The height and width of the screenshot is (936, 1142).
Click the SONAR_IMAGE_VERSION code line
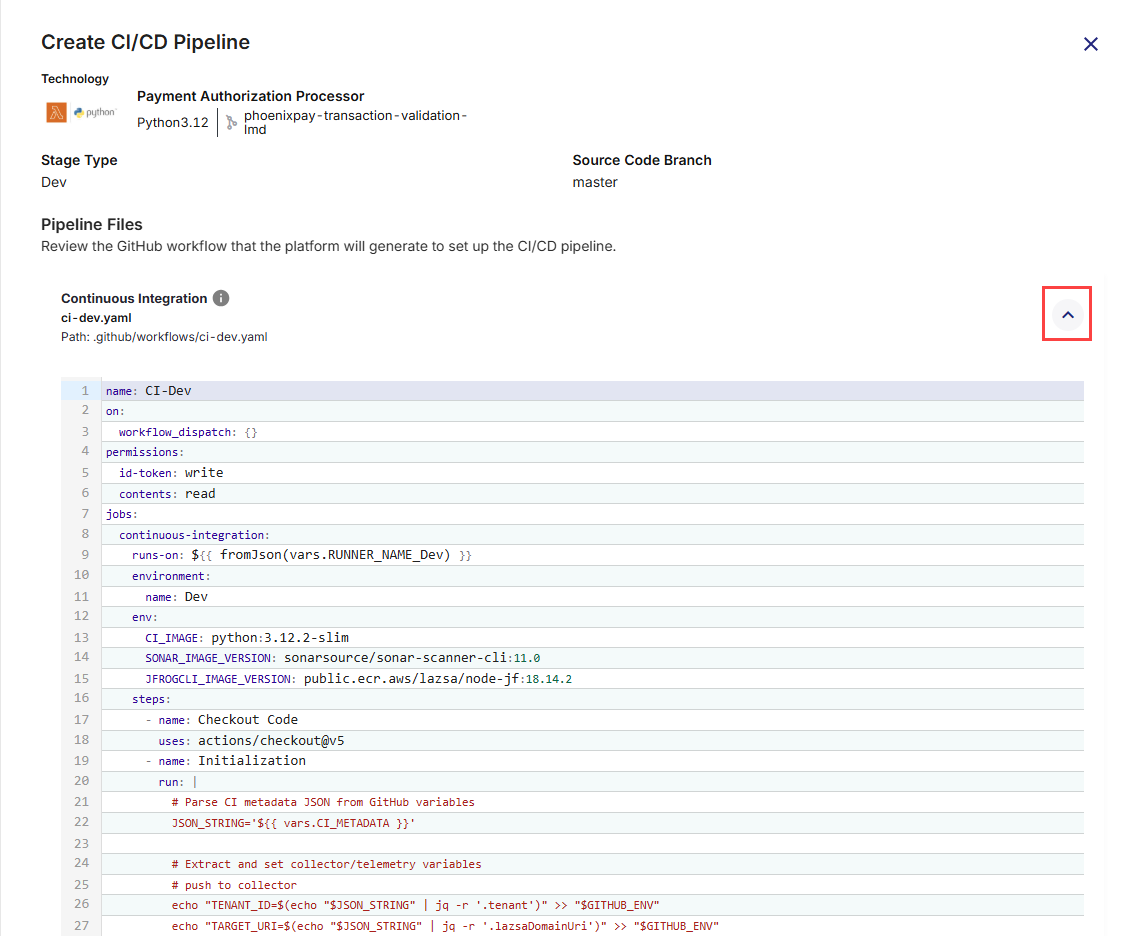pyautogui.click(x=342, y=658)
